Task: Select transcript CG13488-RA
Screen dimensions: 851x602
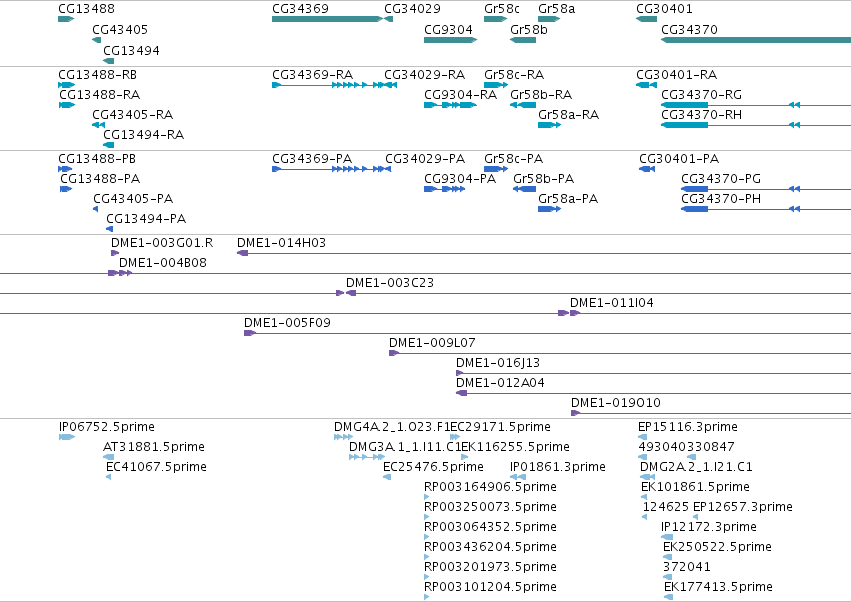Action: tap(100, 95)
